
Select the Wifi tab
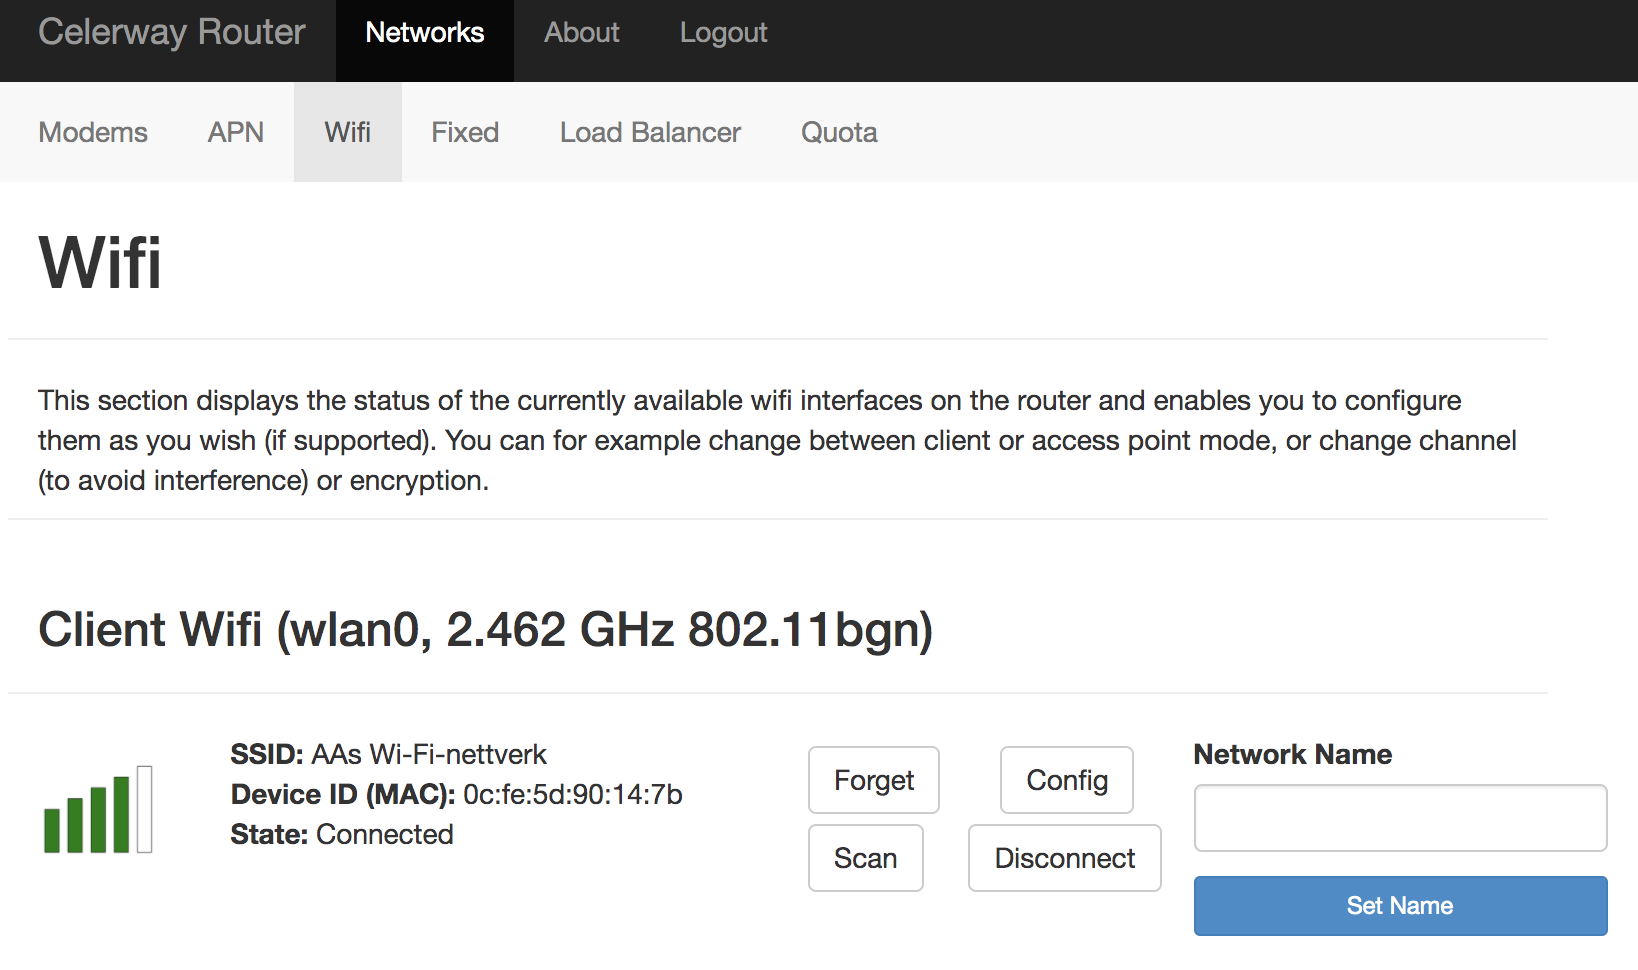coord(347,132)
